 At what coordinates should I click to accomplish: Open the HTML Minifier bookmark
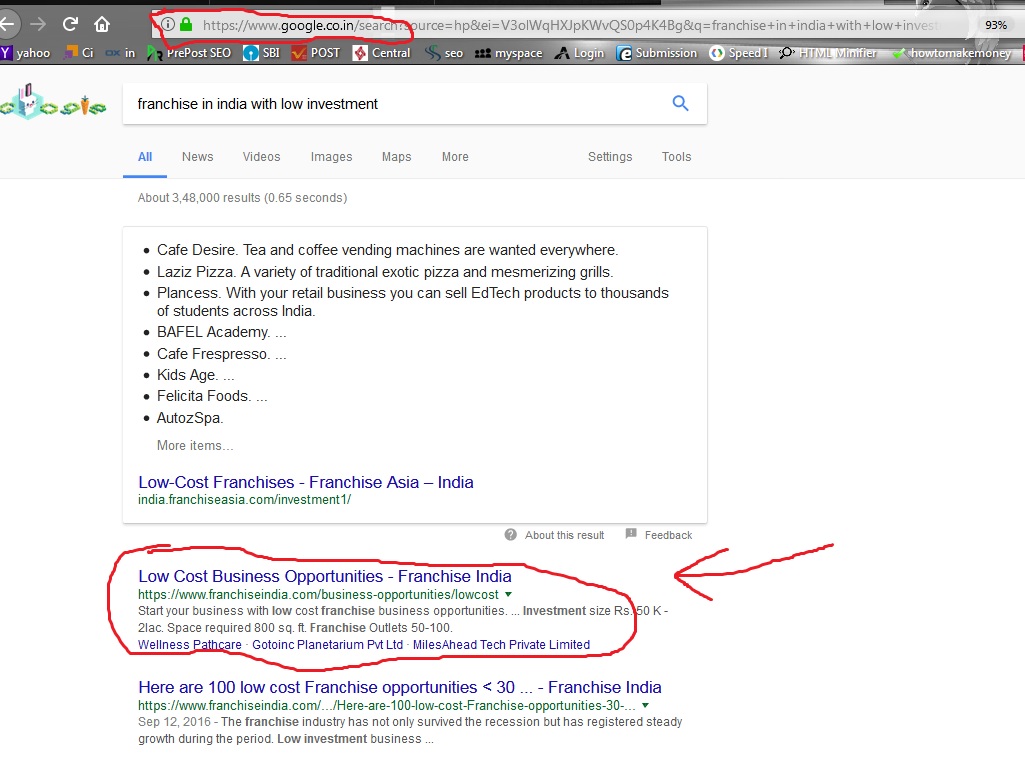828,52
